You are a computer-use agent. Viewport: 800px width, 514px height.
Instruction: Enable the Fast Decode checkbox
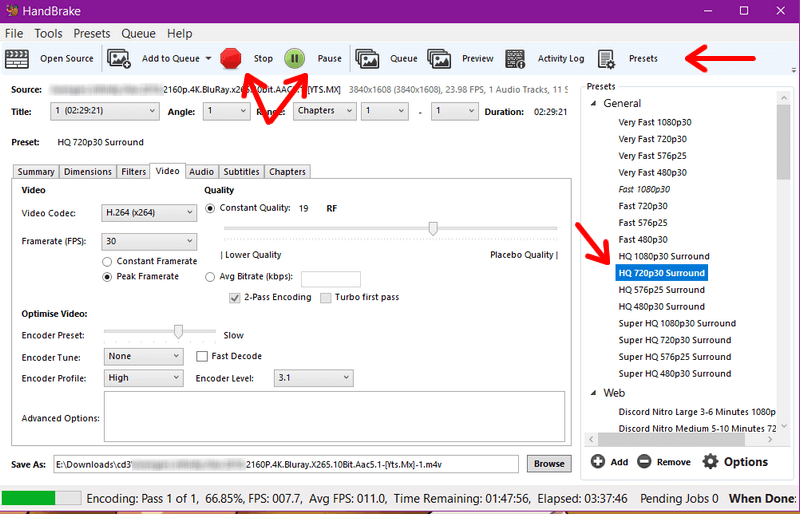202,356
